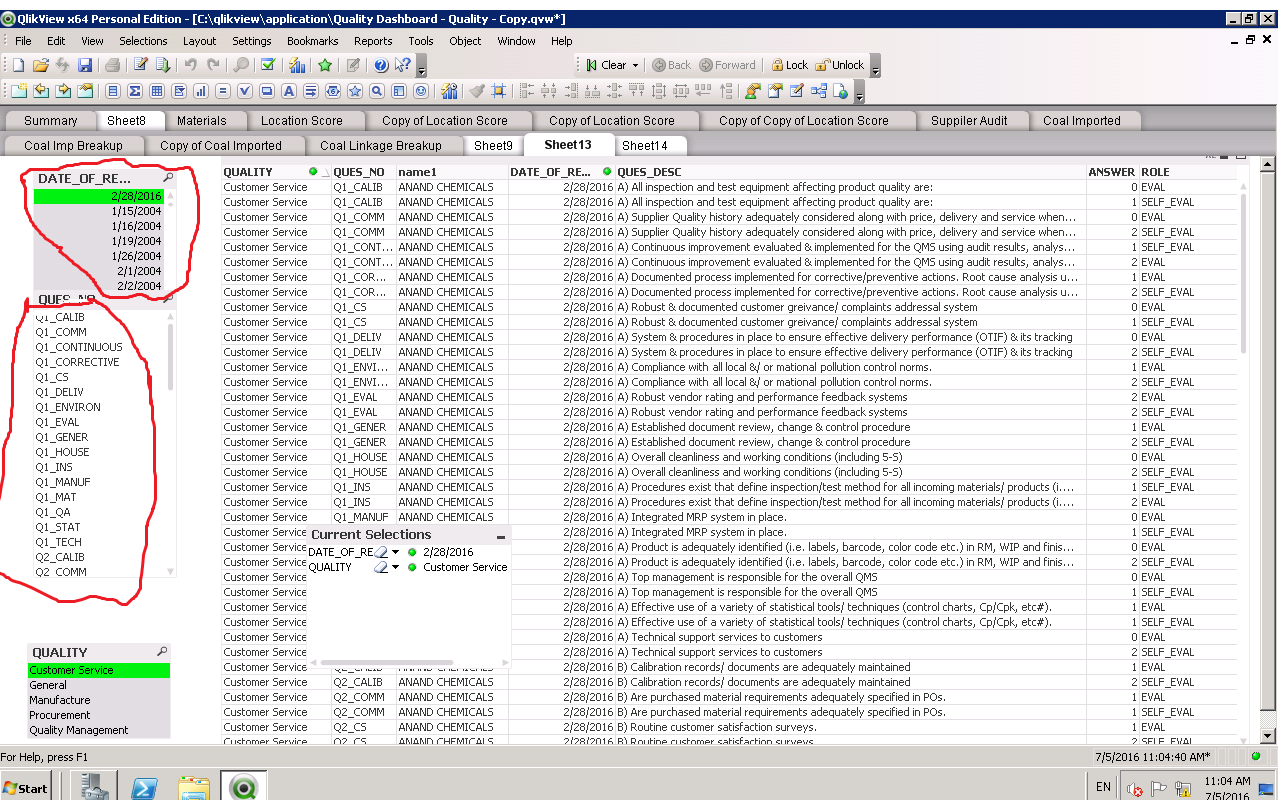Screen dimensions: 1280x800
Task: Unlock the selections
Action: tap(840, 65)
